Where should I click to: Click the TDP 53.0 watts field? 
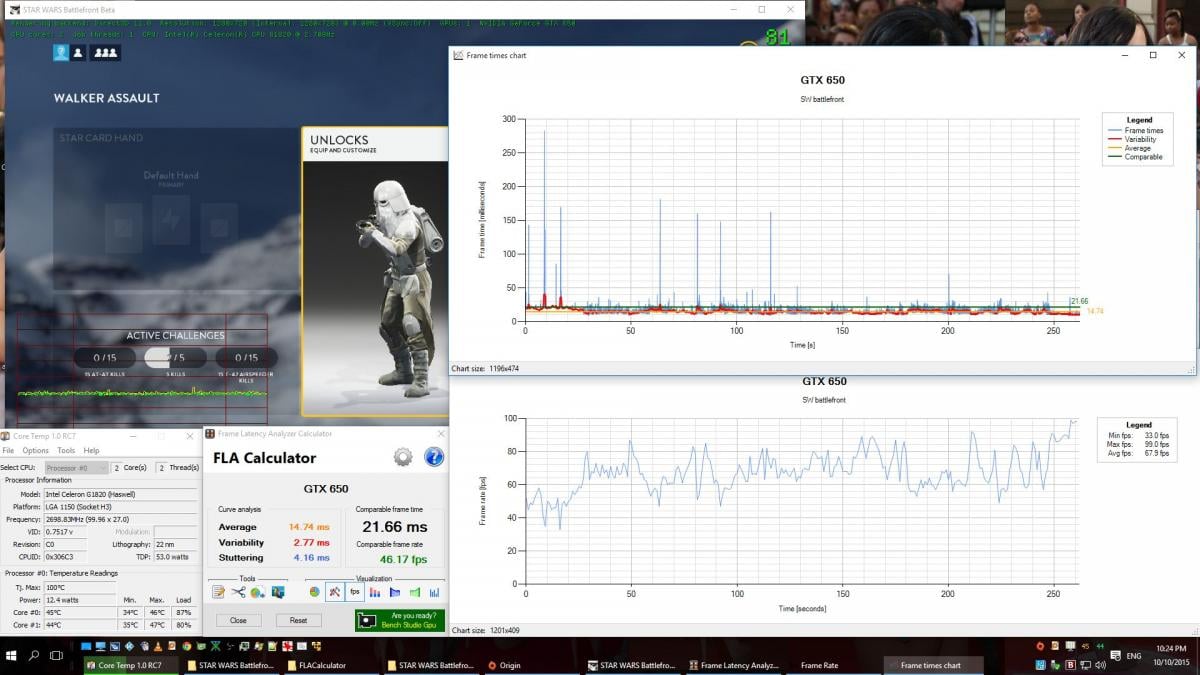177,557
